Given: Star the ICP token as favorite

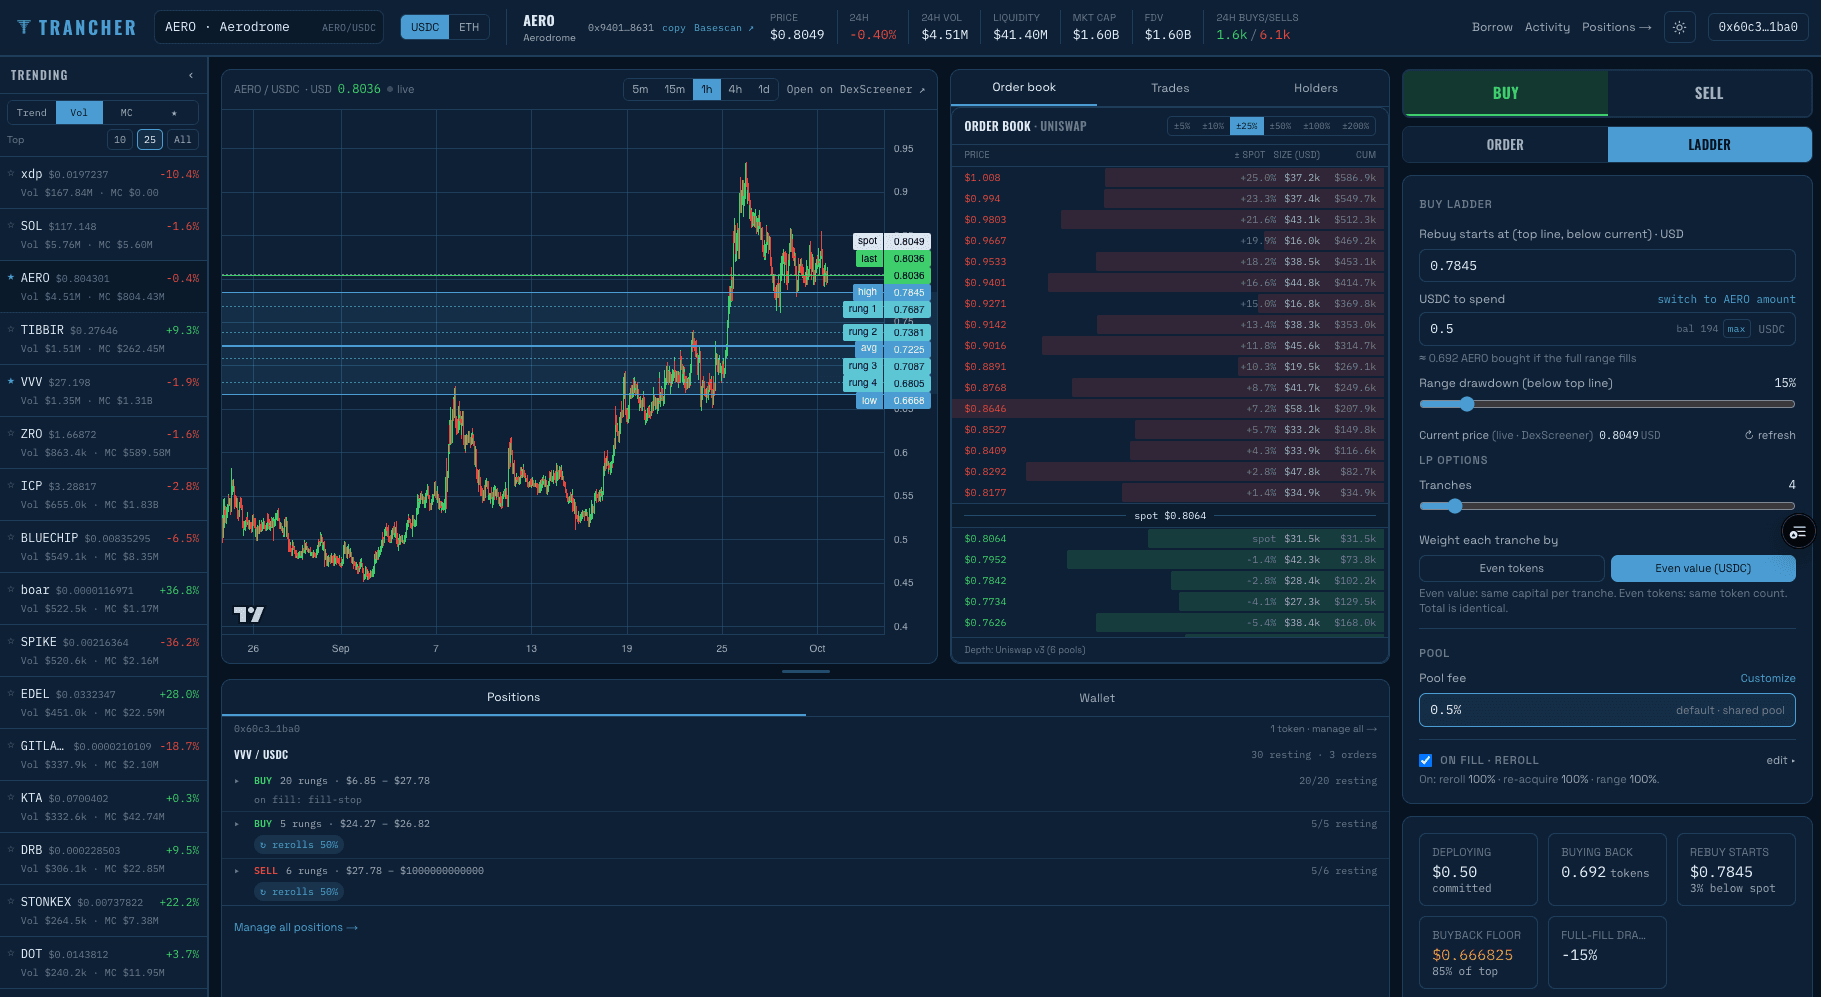Looking at the screenshot, I should (x=11, y=486).
